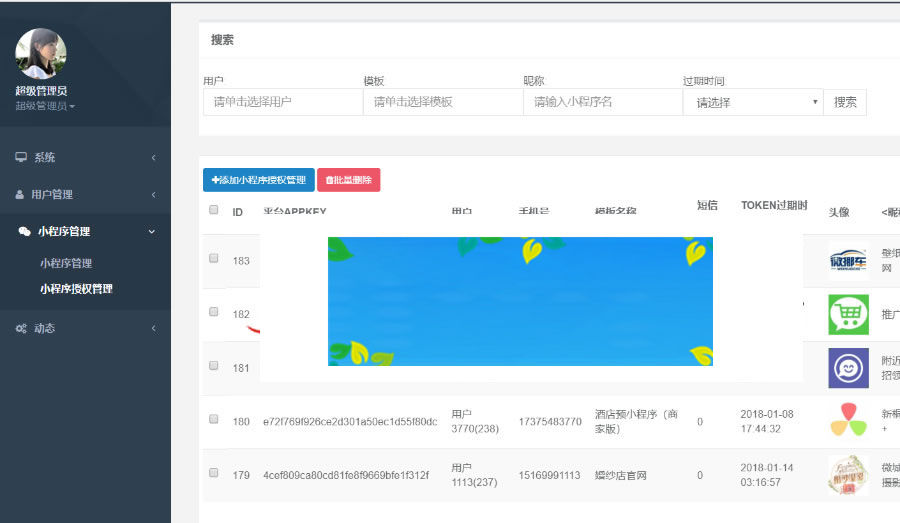Click the 搜索 search button
Screen dimensions: 900x523
coord(845,102)
